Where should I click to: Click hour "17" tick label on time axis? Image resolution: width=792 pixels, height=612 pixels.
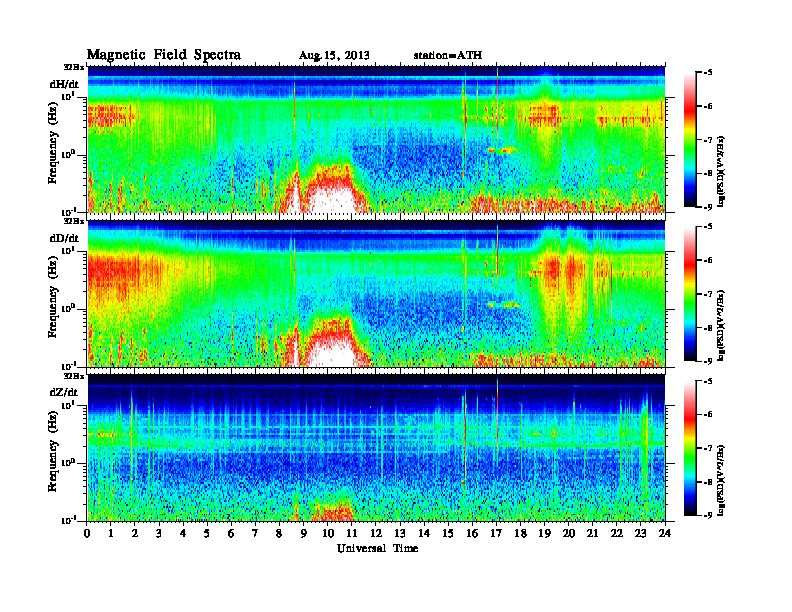point(496,533)
